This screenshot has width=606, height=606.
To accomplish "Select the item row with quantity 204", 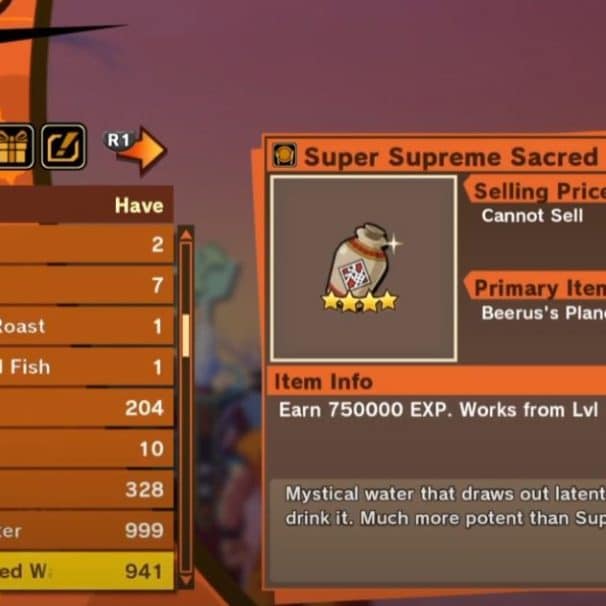I will (87, 408).
